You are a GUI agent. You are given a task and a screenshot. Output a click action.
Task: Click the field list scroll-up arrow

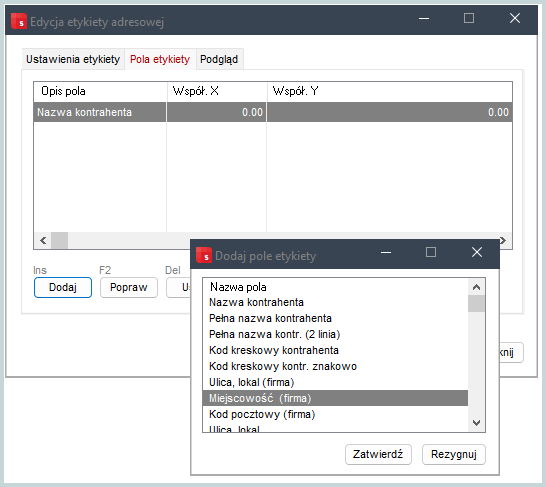[x=476, y=288]
